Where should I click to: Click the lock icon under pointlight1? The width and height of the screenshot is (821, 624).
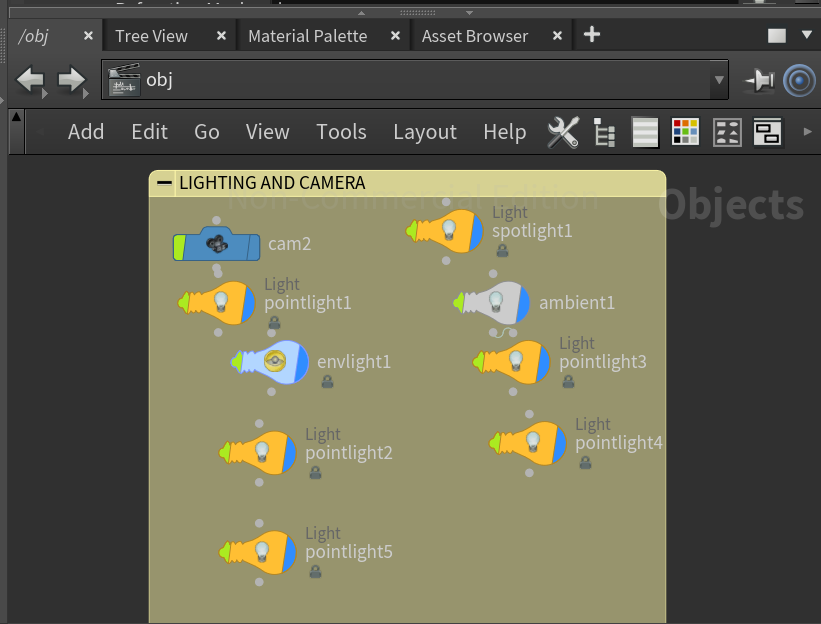274,322
